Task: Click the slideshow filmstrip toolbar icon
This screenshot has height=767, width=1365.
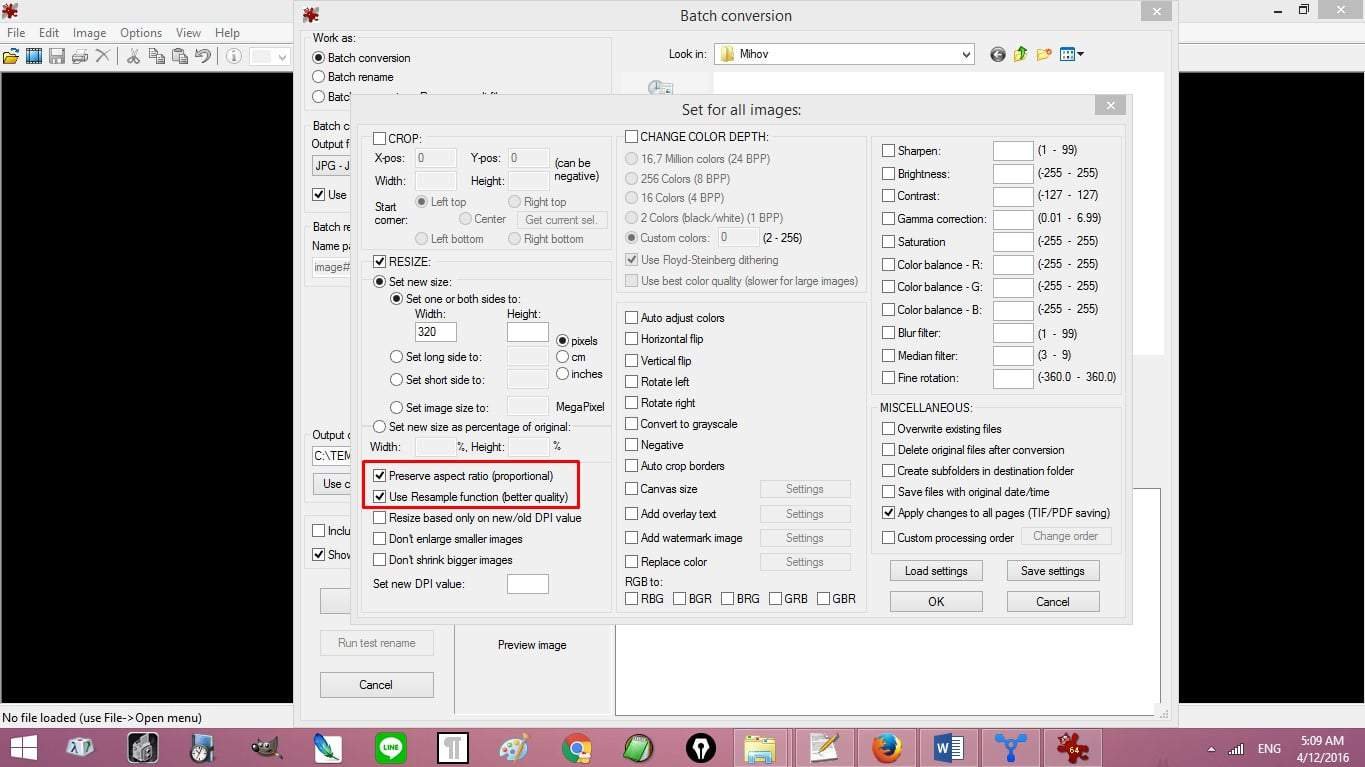Action: coord(34,56)
